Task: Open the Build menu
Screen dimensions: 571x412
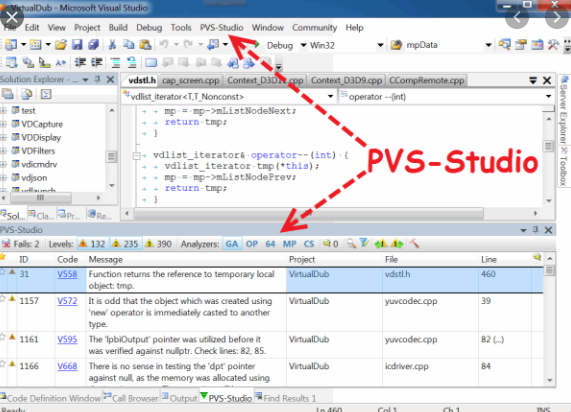Action: click(118, 28)
